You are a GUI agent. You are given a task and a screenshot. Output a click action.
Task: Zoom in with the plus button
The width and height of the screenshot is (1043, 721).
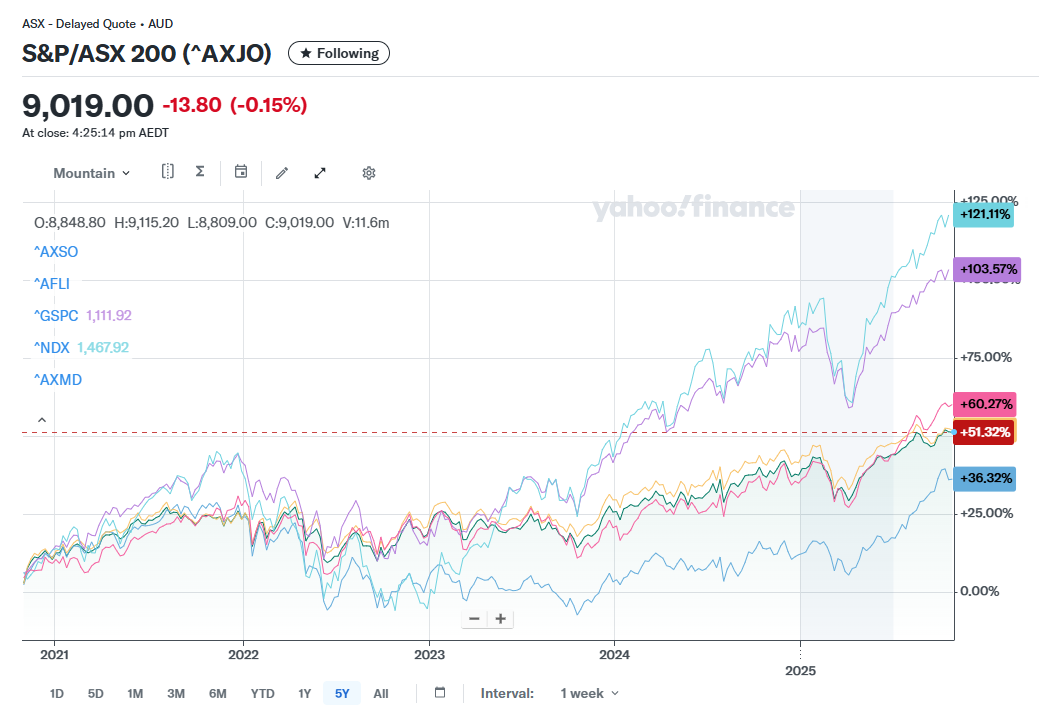tap(501, 619)
